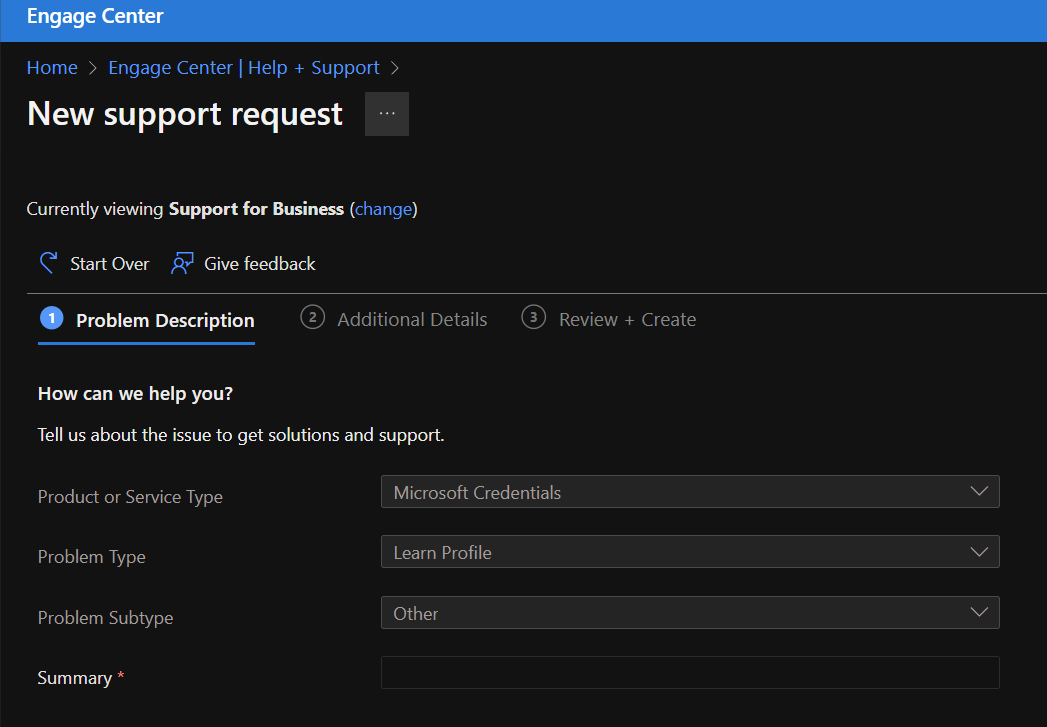1047x727 pixels.
Task: Click the Give feedback button label
Action: click(260, 264)
